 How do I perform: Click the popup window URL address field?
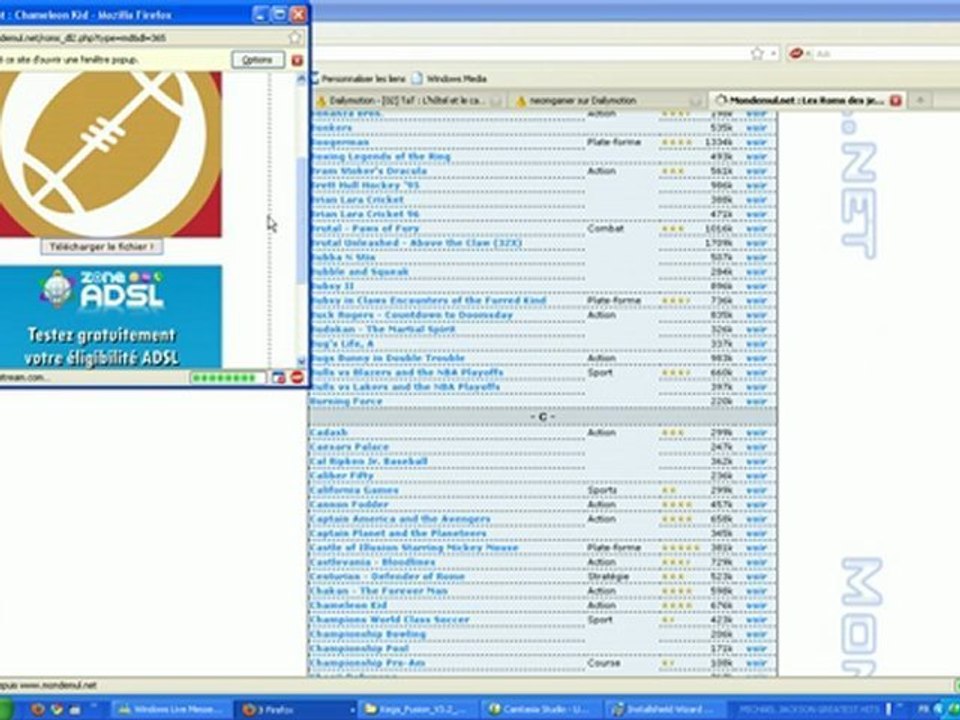(144, 37)
